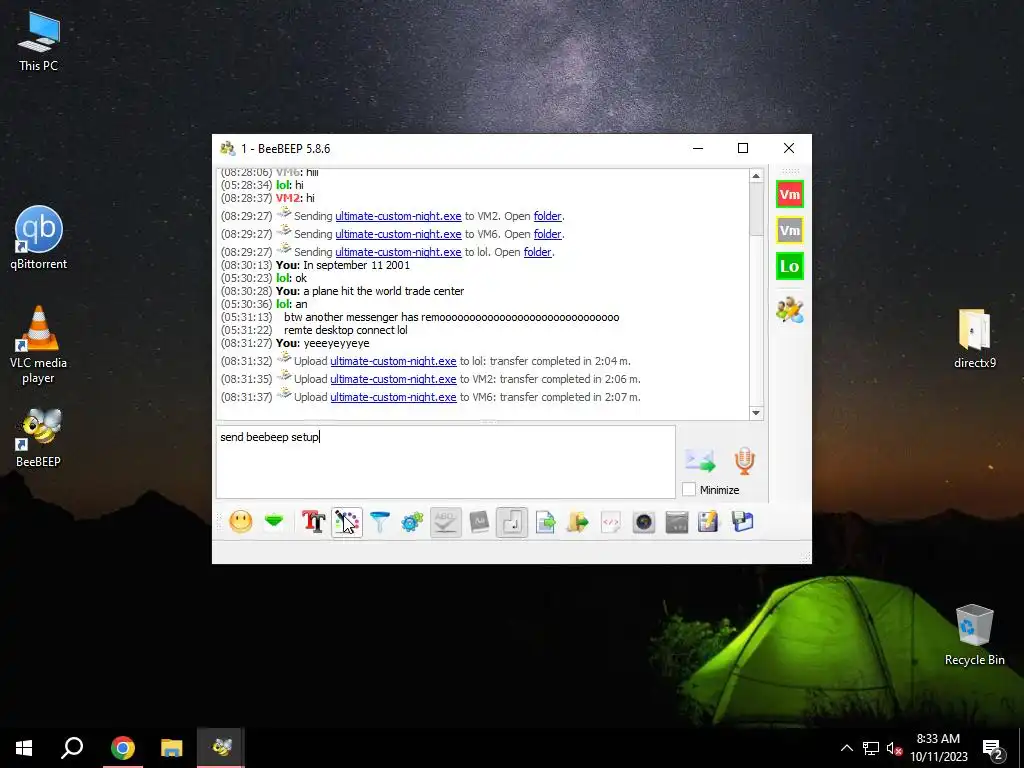Open folder link in VM2 sending line

click(547, 216)
